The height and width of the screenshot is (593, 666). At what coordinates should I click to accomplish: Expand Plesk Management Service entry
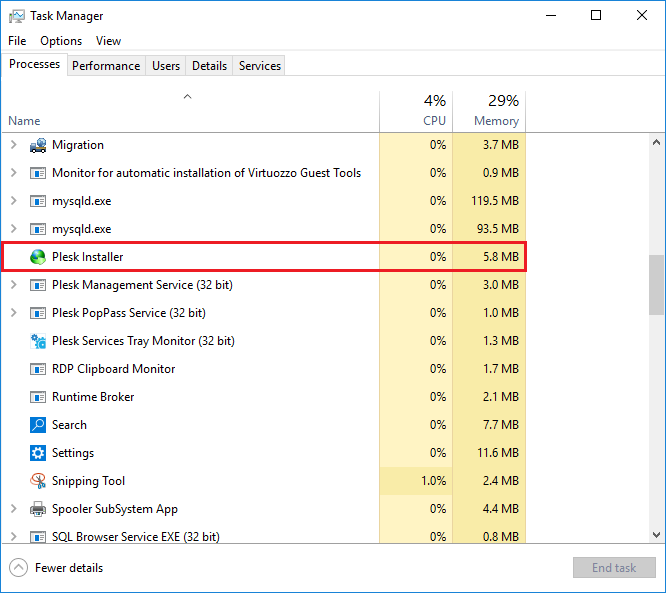point(13,285)
